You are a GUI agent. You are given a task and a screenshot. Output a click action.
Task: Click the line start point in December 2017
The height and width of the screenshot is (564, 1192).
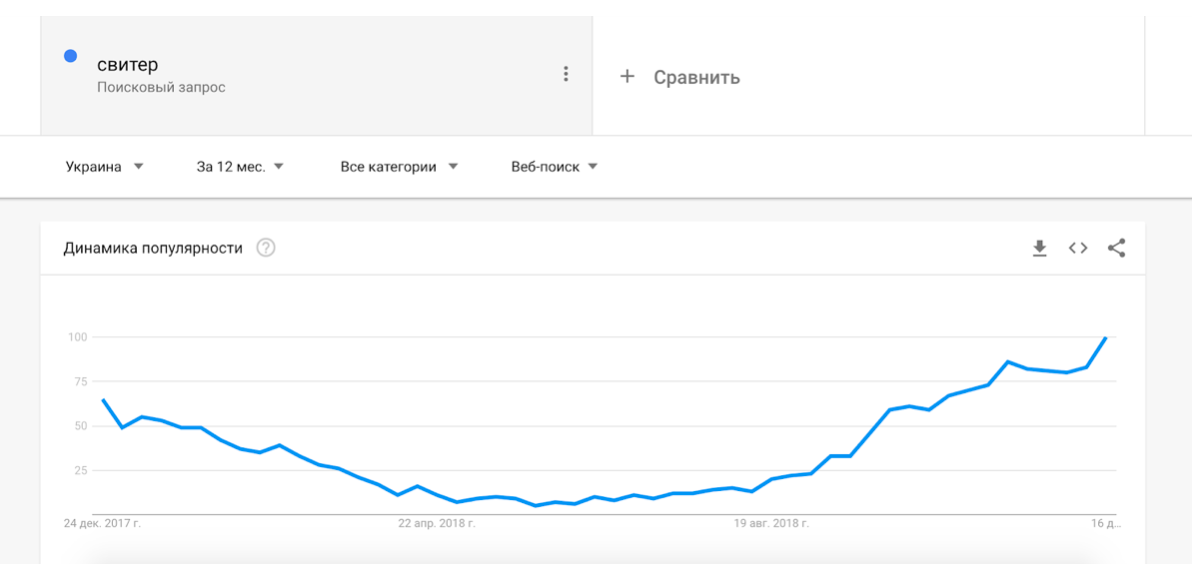click(103, 400)
